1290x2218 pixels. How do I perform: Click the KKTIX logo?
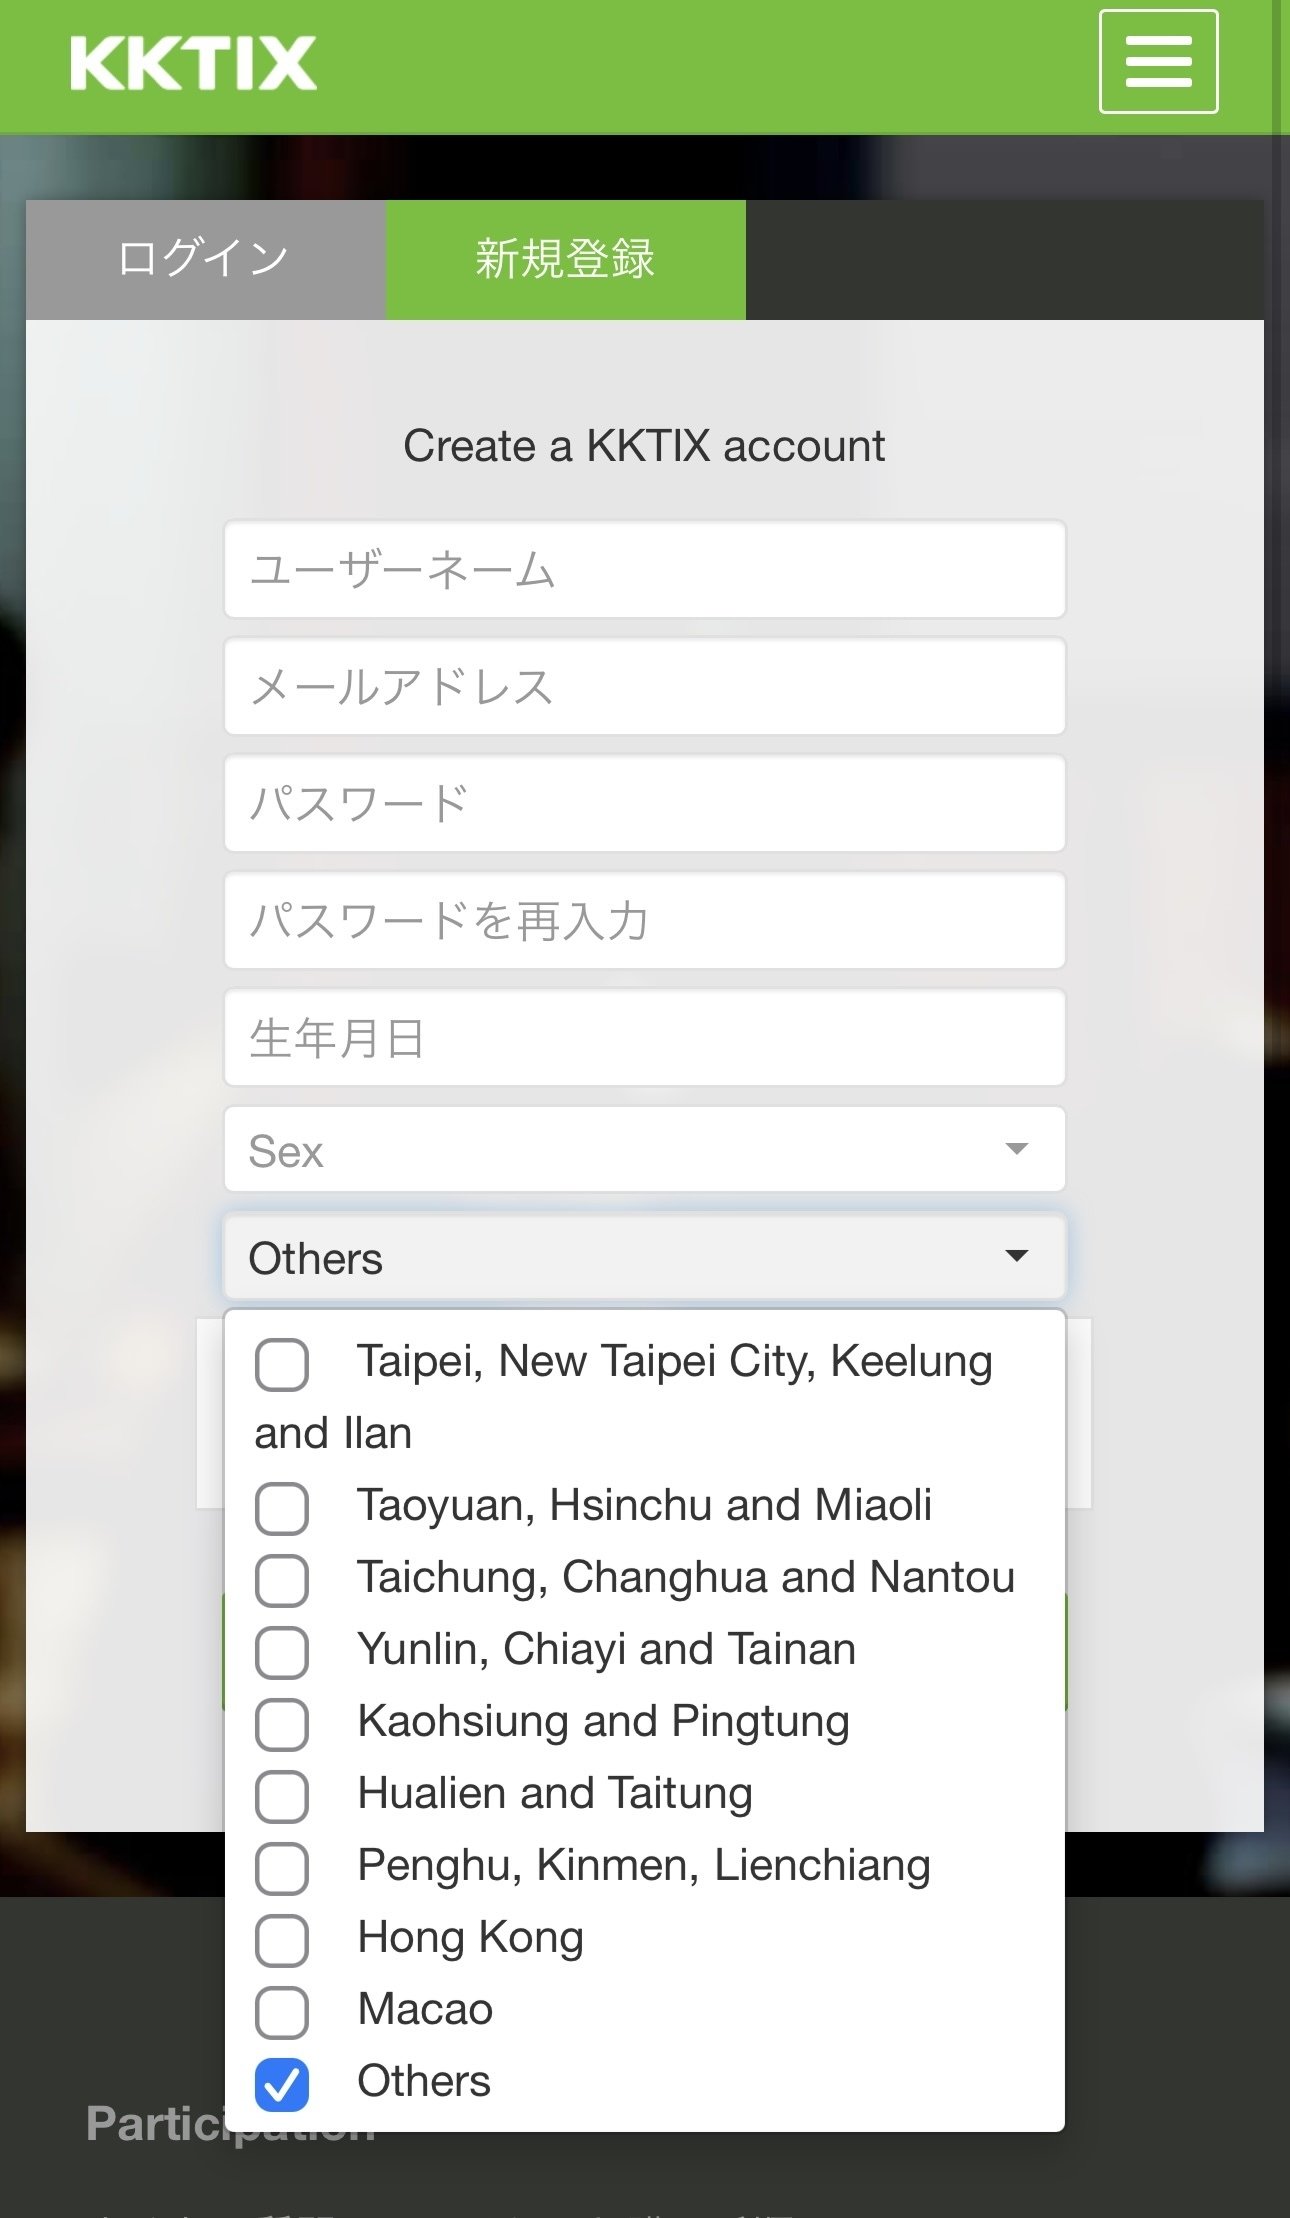[x=193, y=64]
